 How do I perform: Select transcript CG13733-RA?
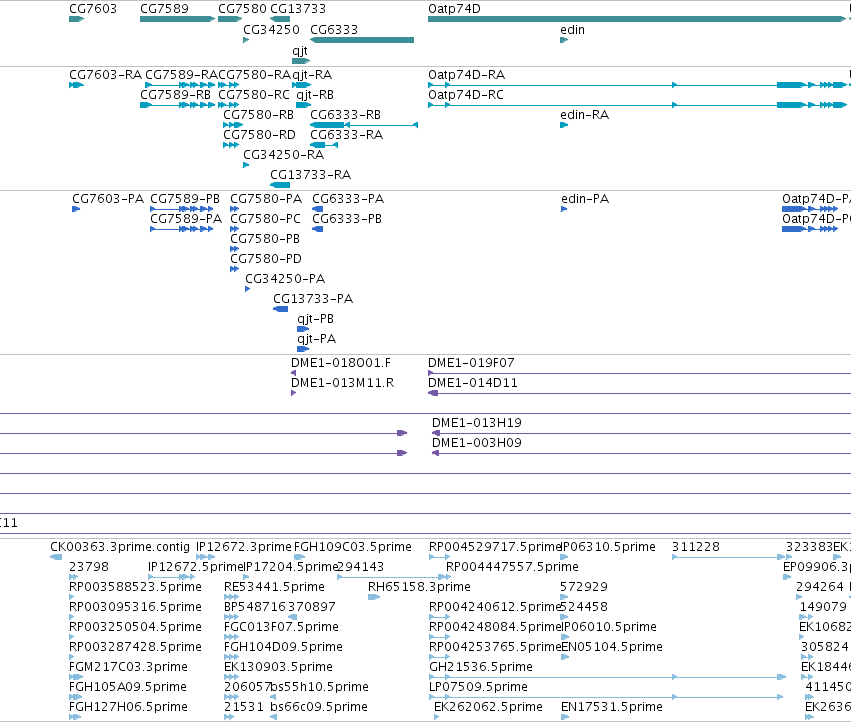[310, 175]
